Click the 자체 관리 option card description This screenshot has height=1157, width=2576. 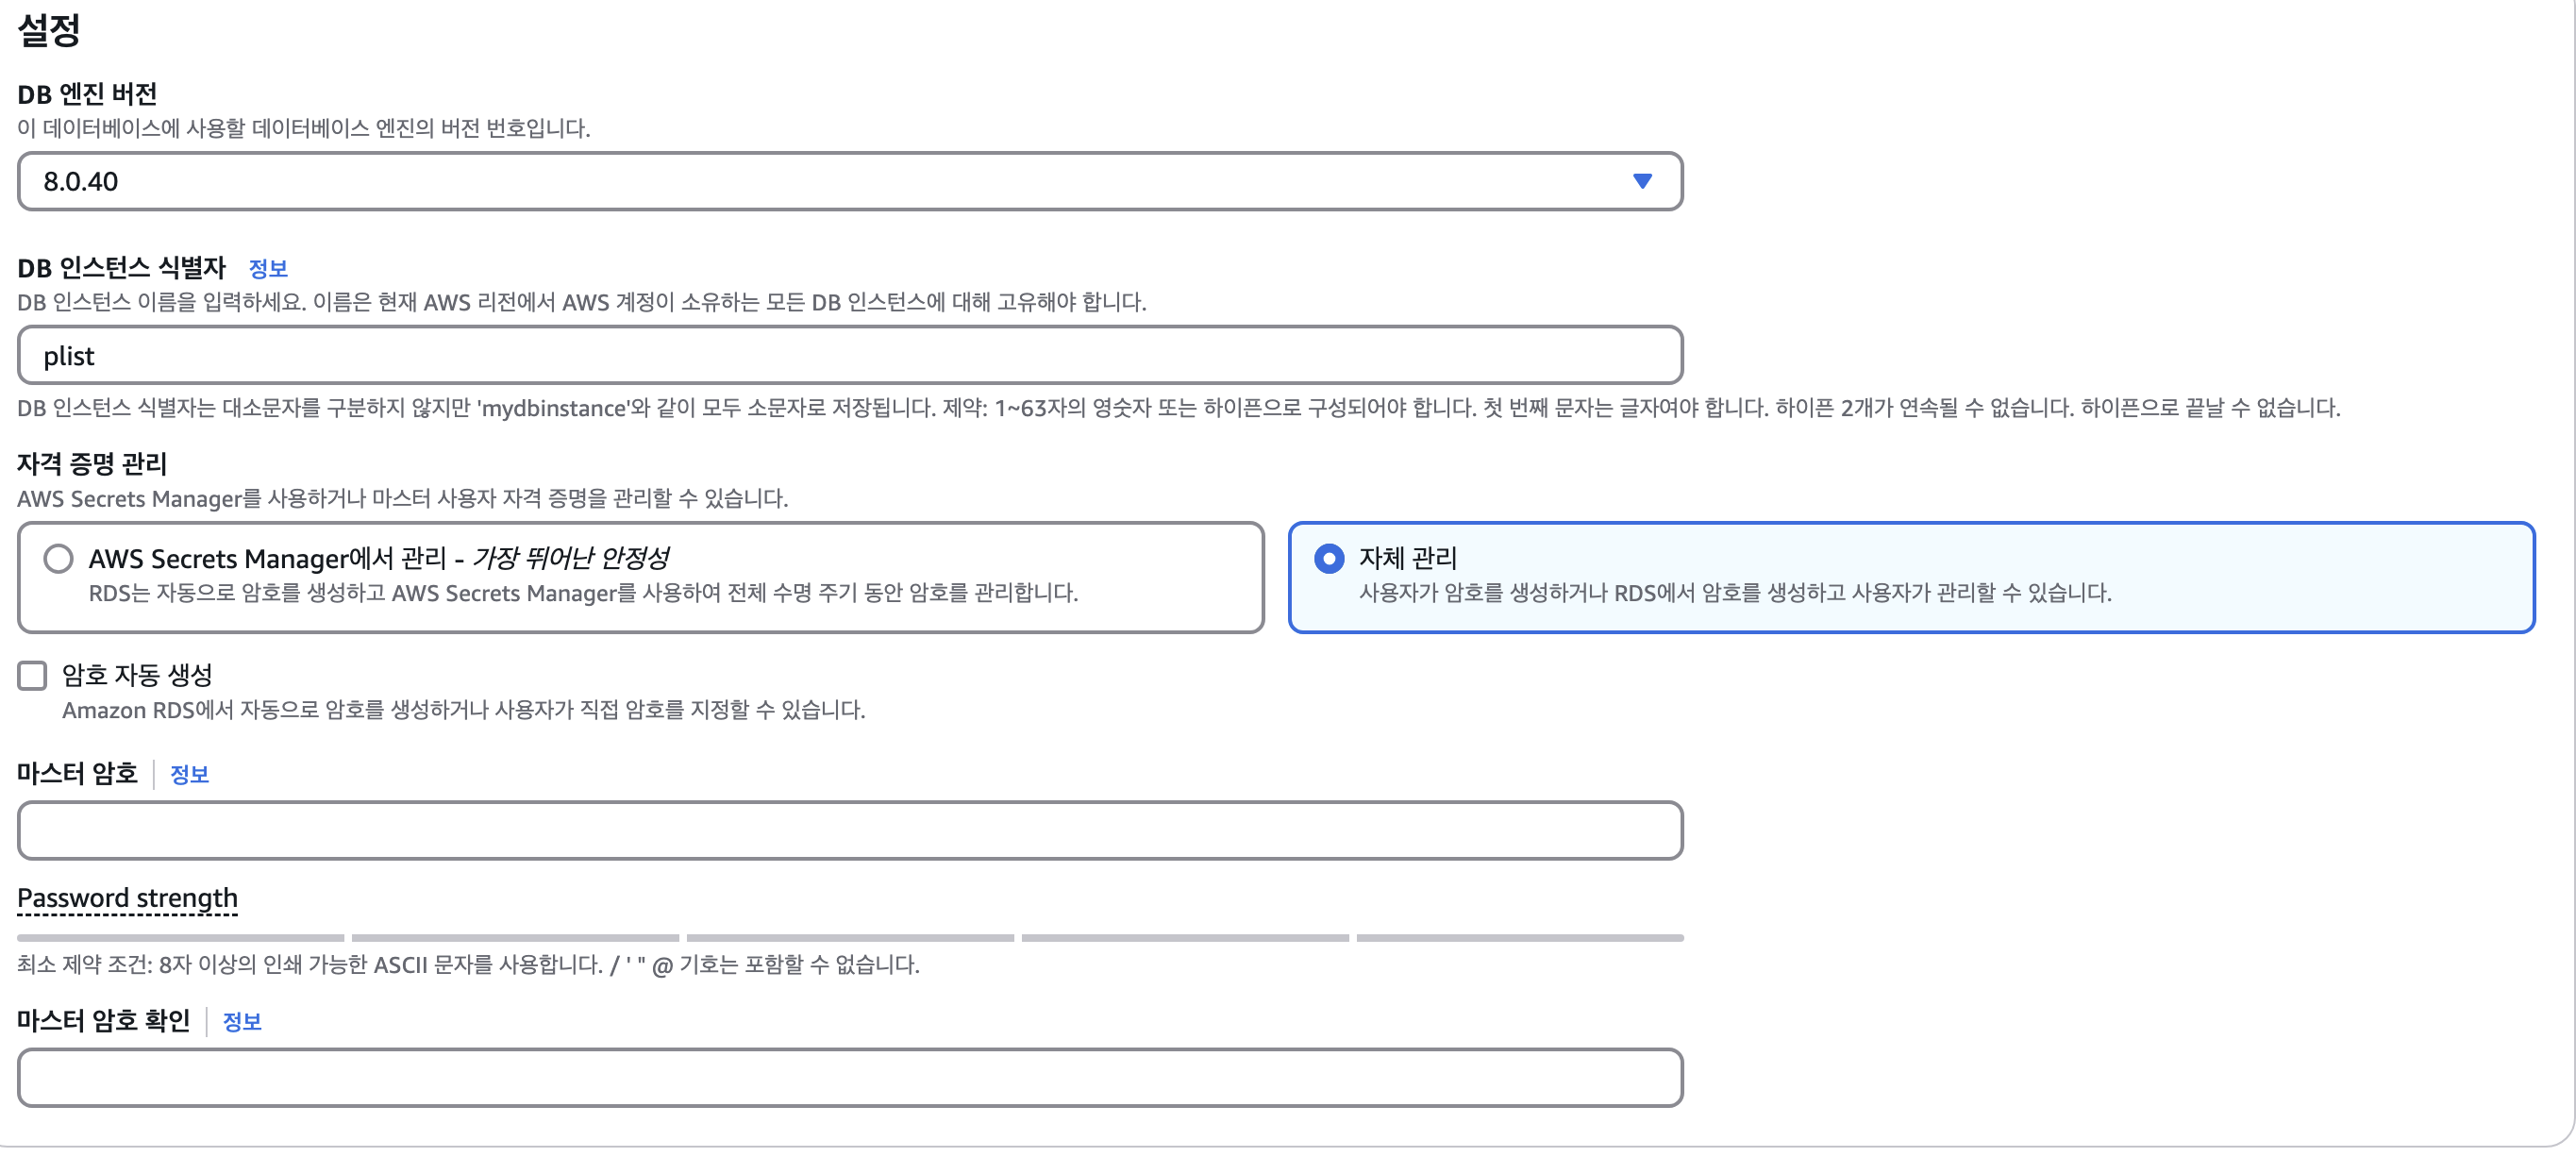click(1735, 593)
